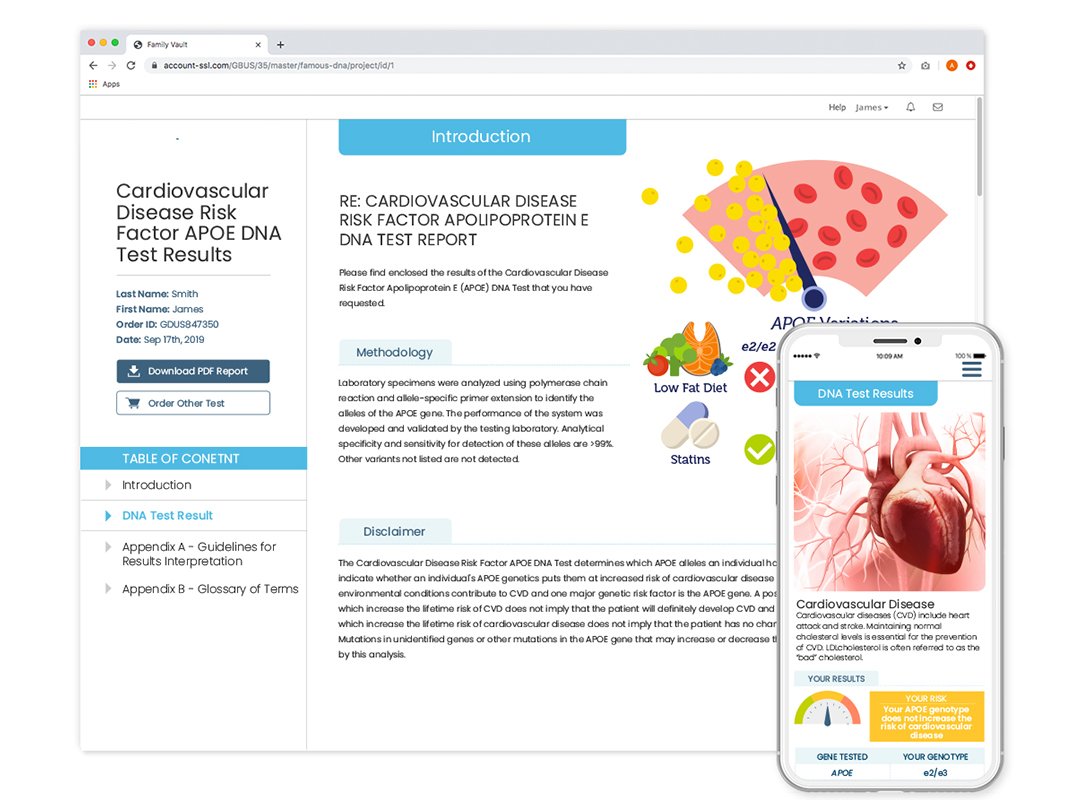Click the APOE gauge needle illustration
This screenshot has width=1080, height=800.
tap(792, 241)
